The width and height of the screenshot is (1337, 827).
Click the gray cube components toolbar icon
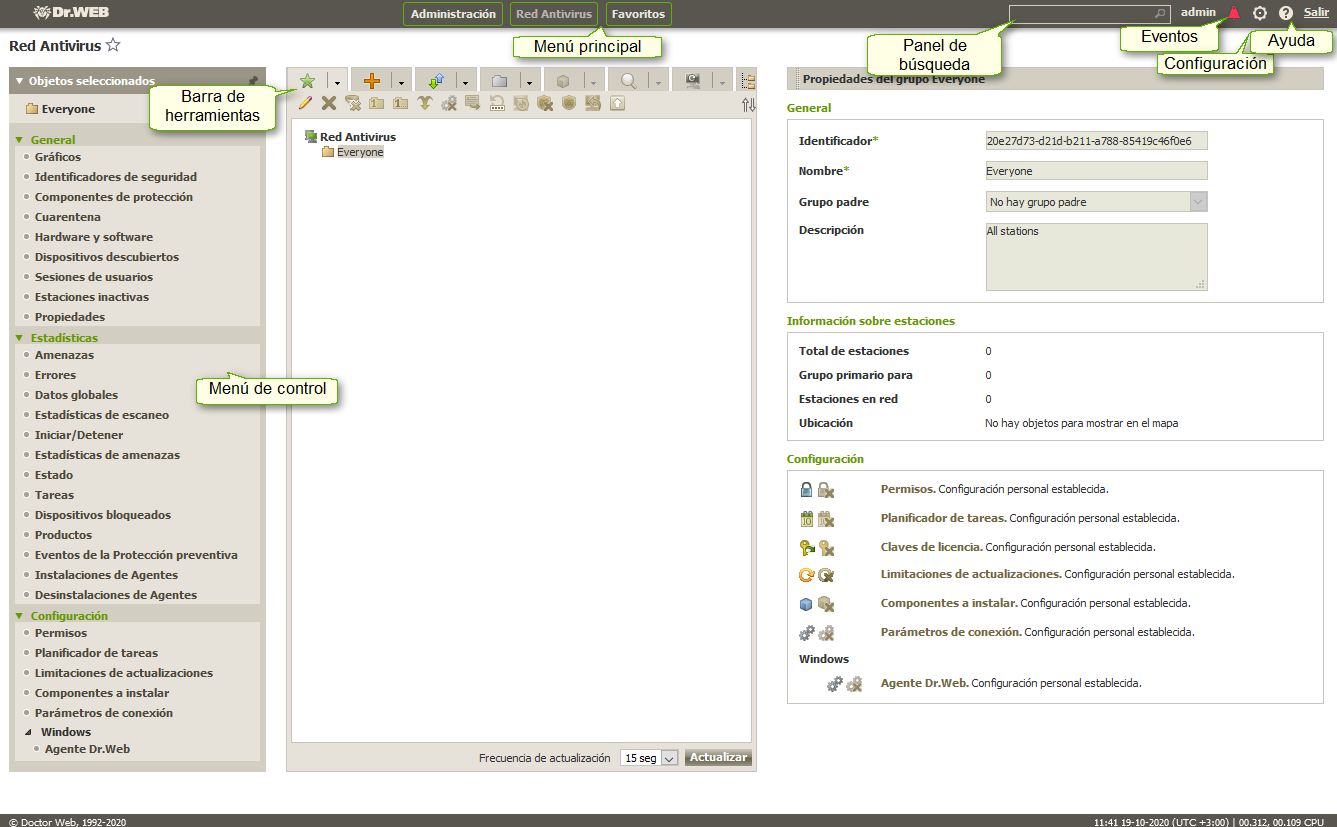pyautogui.click(x=564, y=81)
